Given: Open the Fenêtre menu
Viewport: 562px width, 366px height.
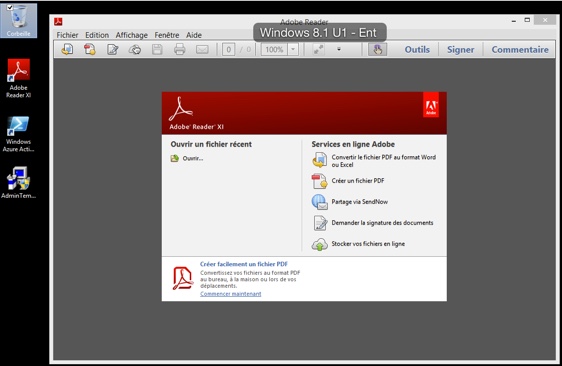Looking at the screenshot, I should tap(167, 35).
